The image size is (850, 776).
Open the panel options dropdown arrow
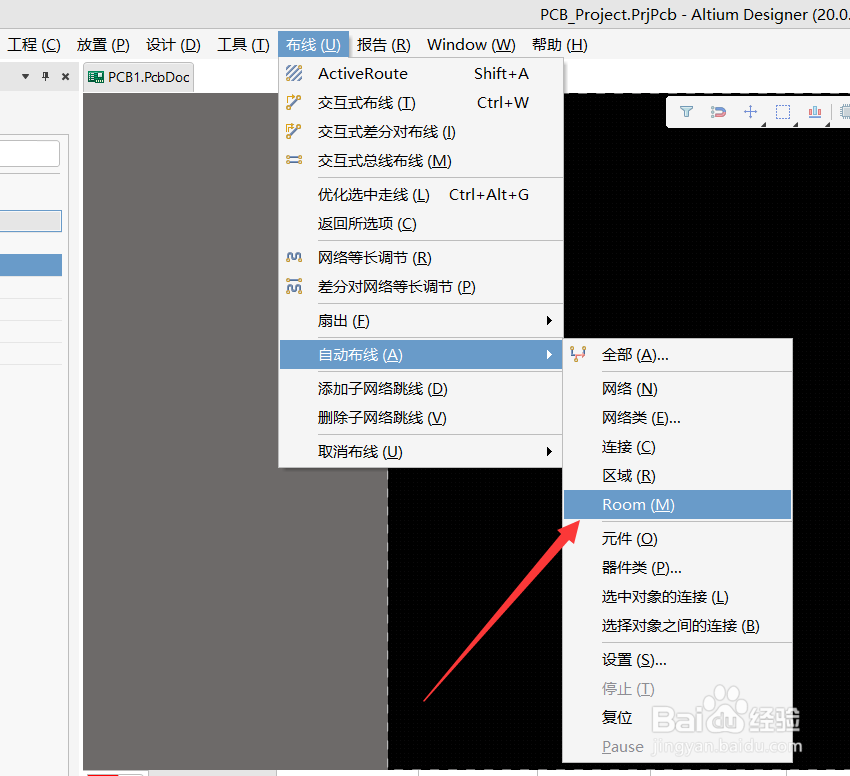pos(25,76)
